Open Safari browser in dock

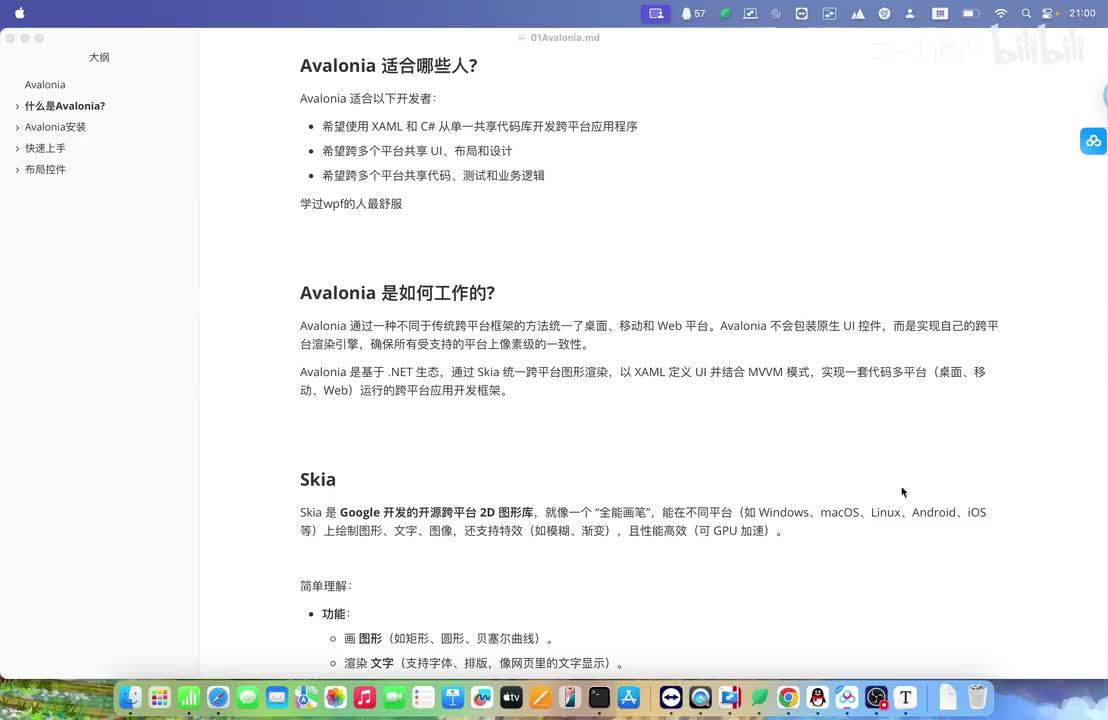(218, 698)
